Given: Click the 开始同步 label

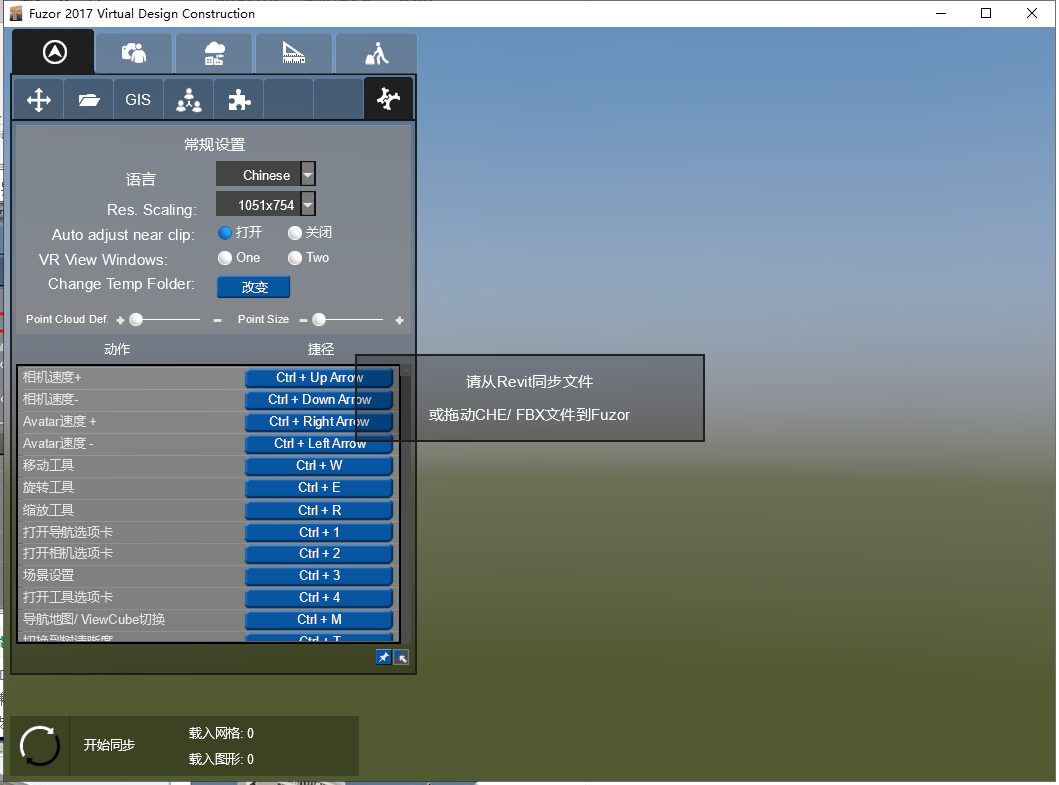Looking at the screenshot, I should (x=109, y=746).
